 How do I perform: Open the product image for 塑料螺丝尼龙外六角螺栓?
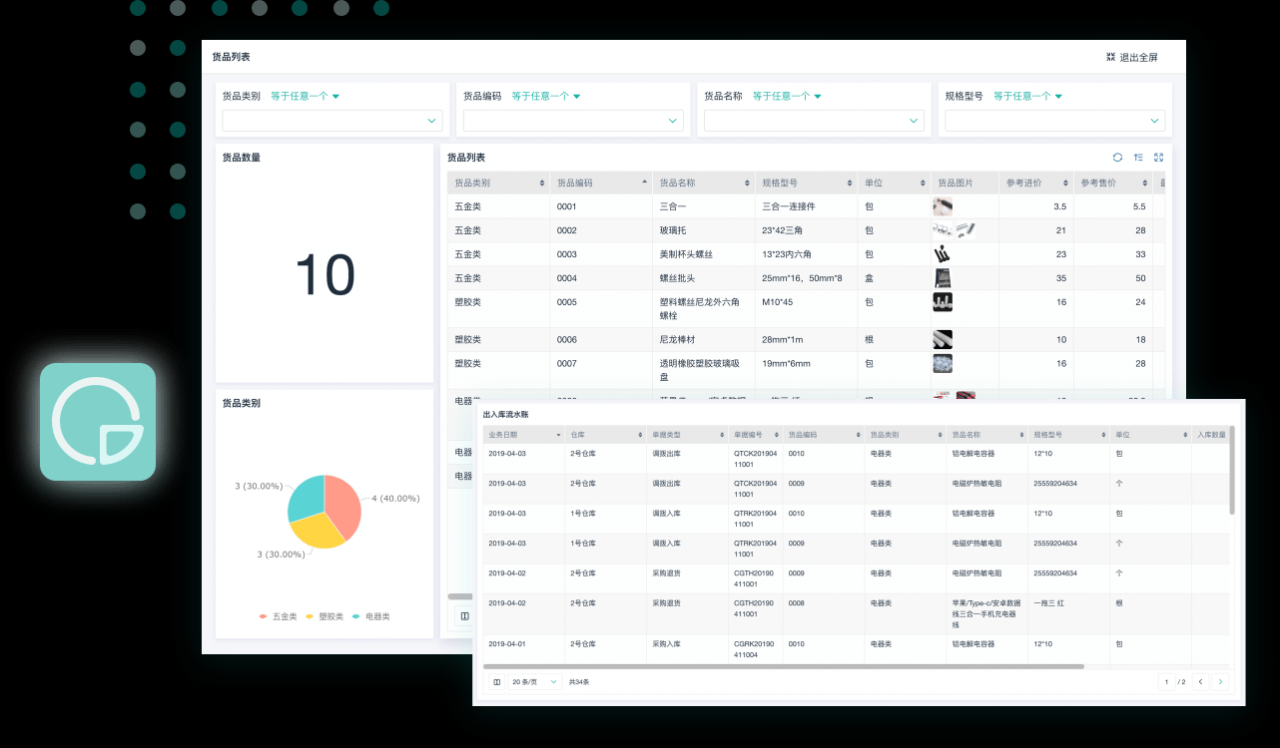942,302
